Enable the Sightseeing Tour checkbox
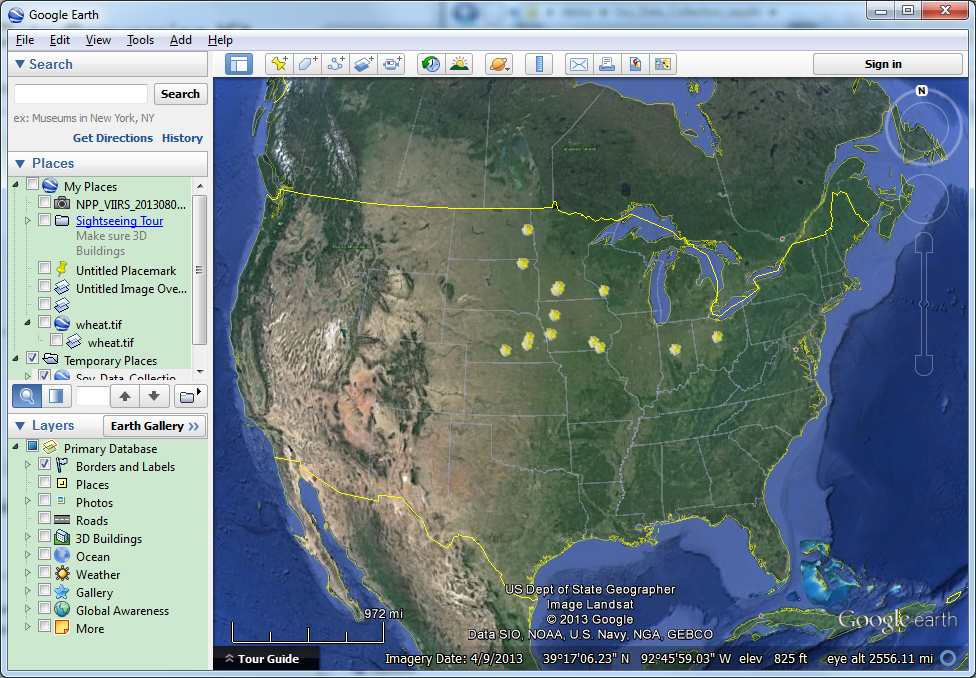976x678 pixels. 44,220
